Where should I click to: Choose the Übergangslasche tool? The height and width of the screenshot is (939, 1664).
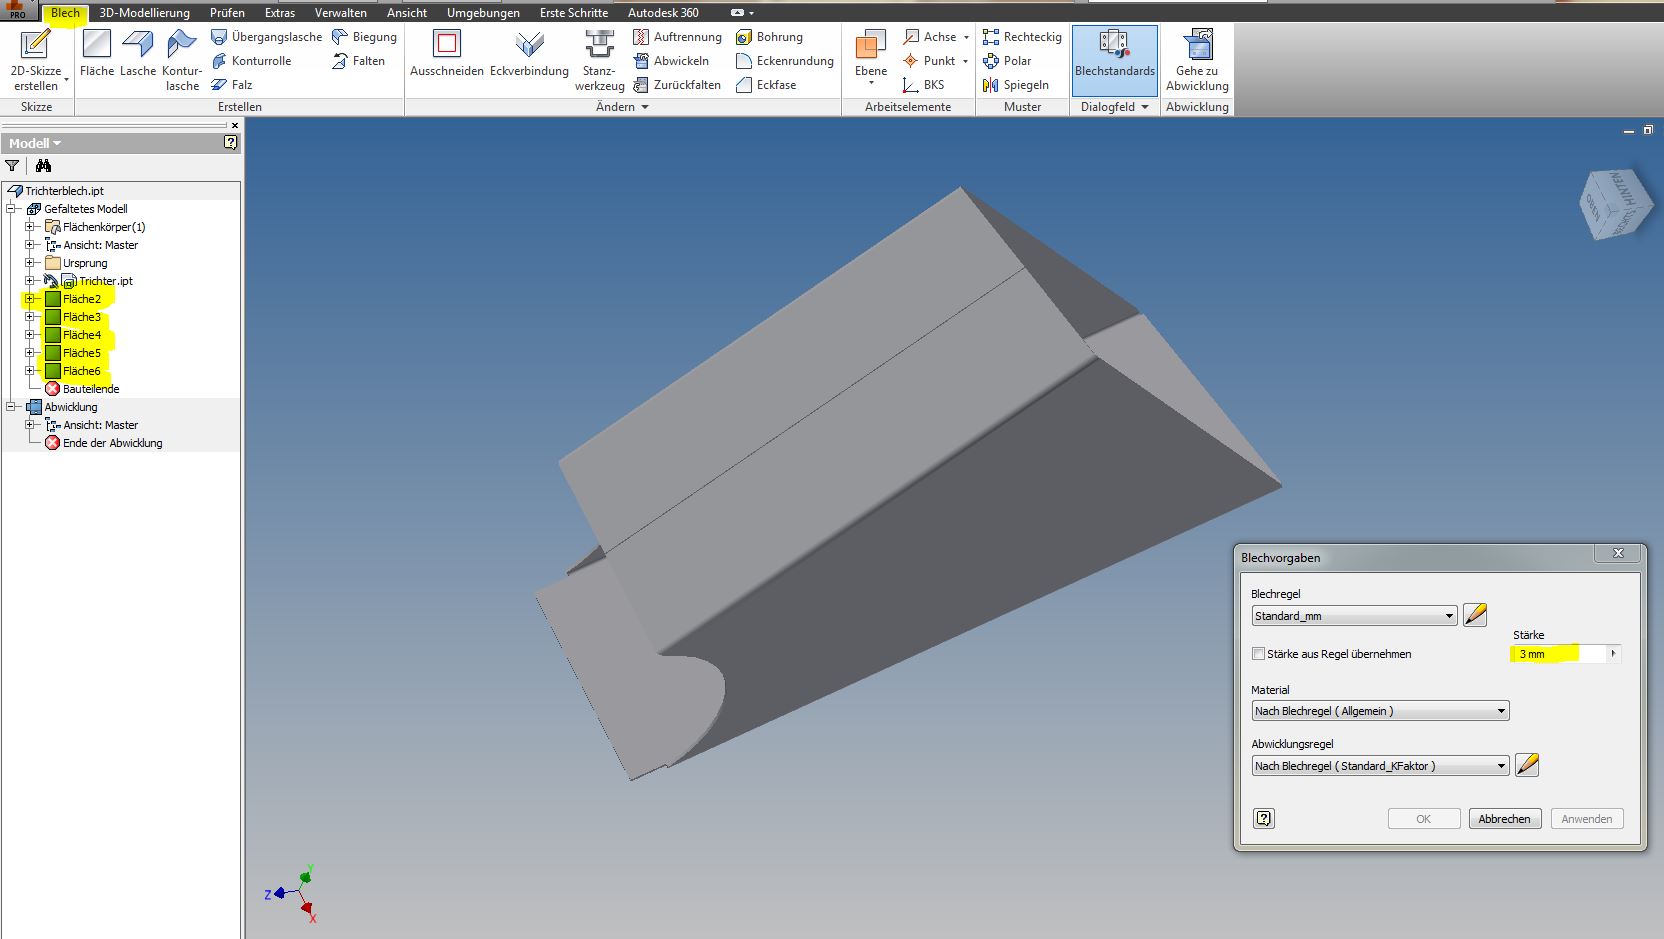266,37
